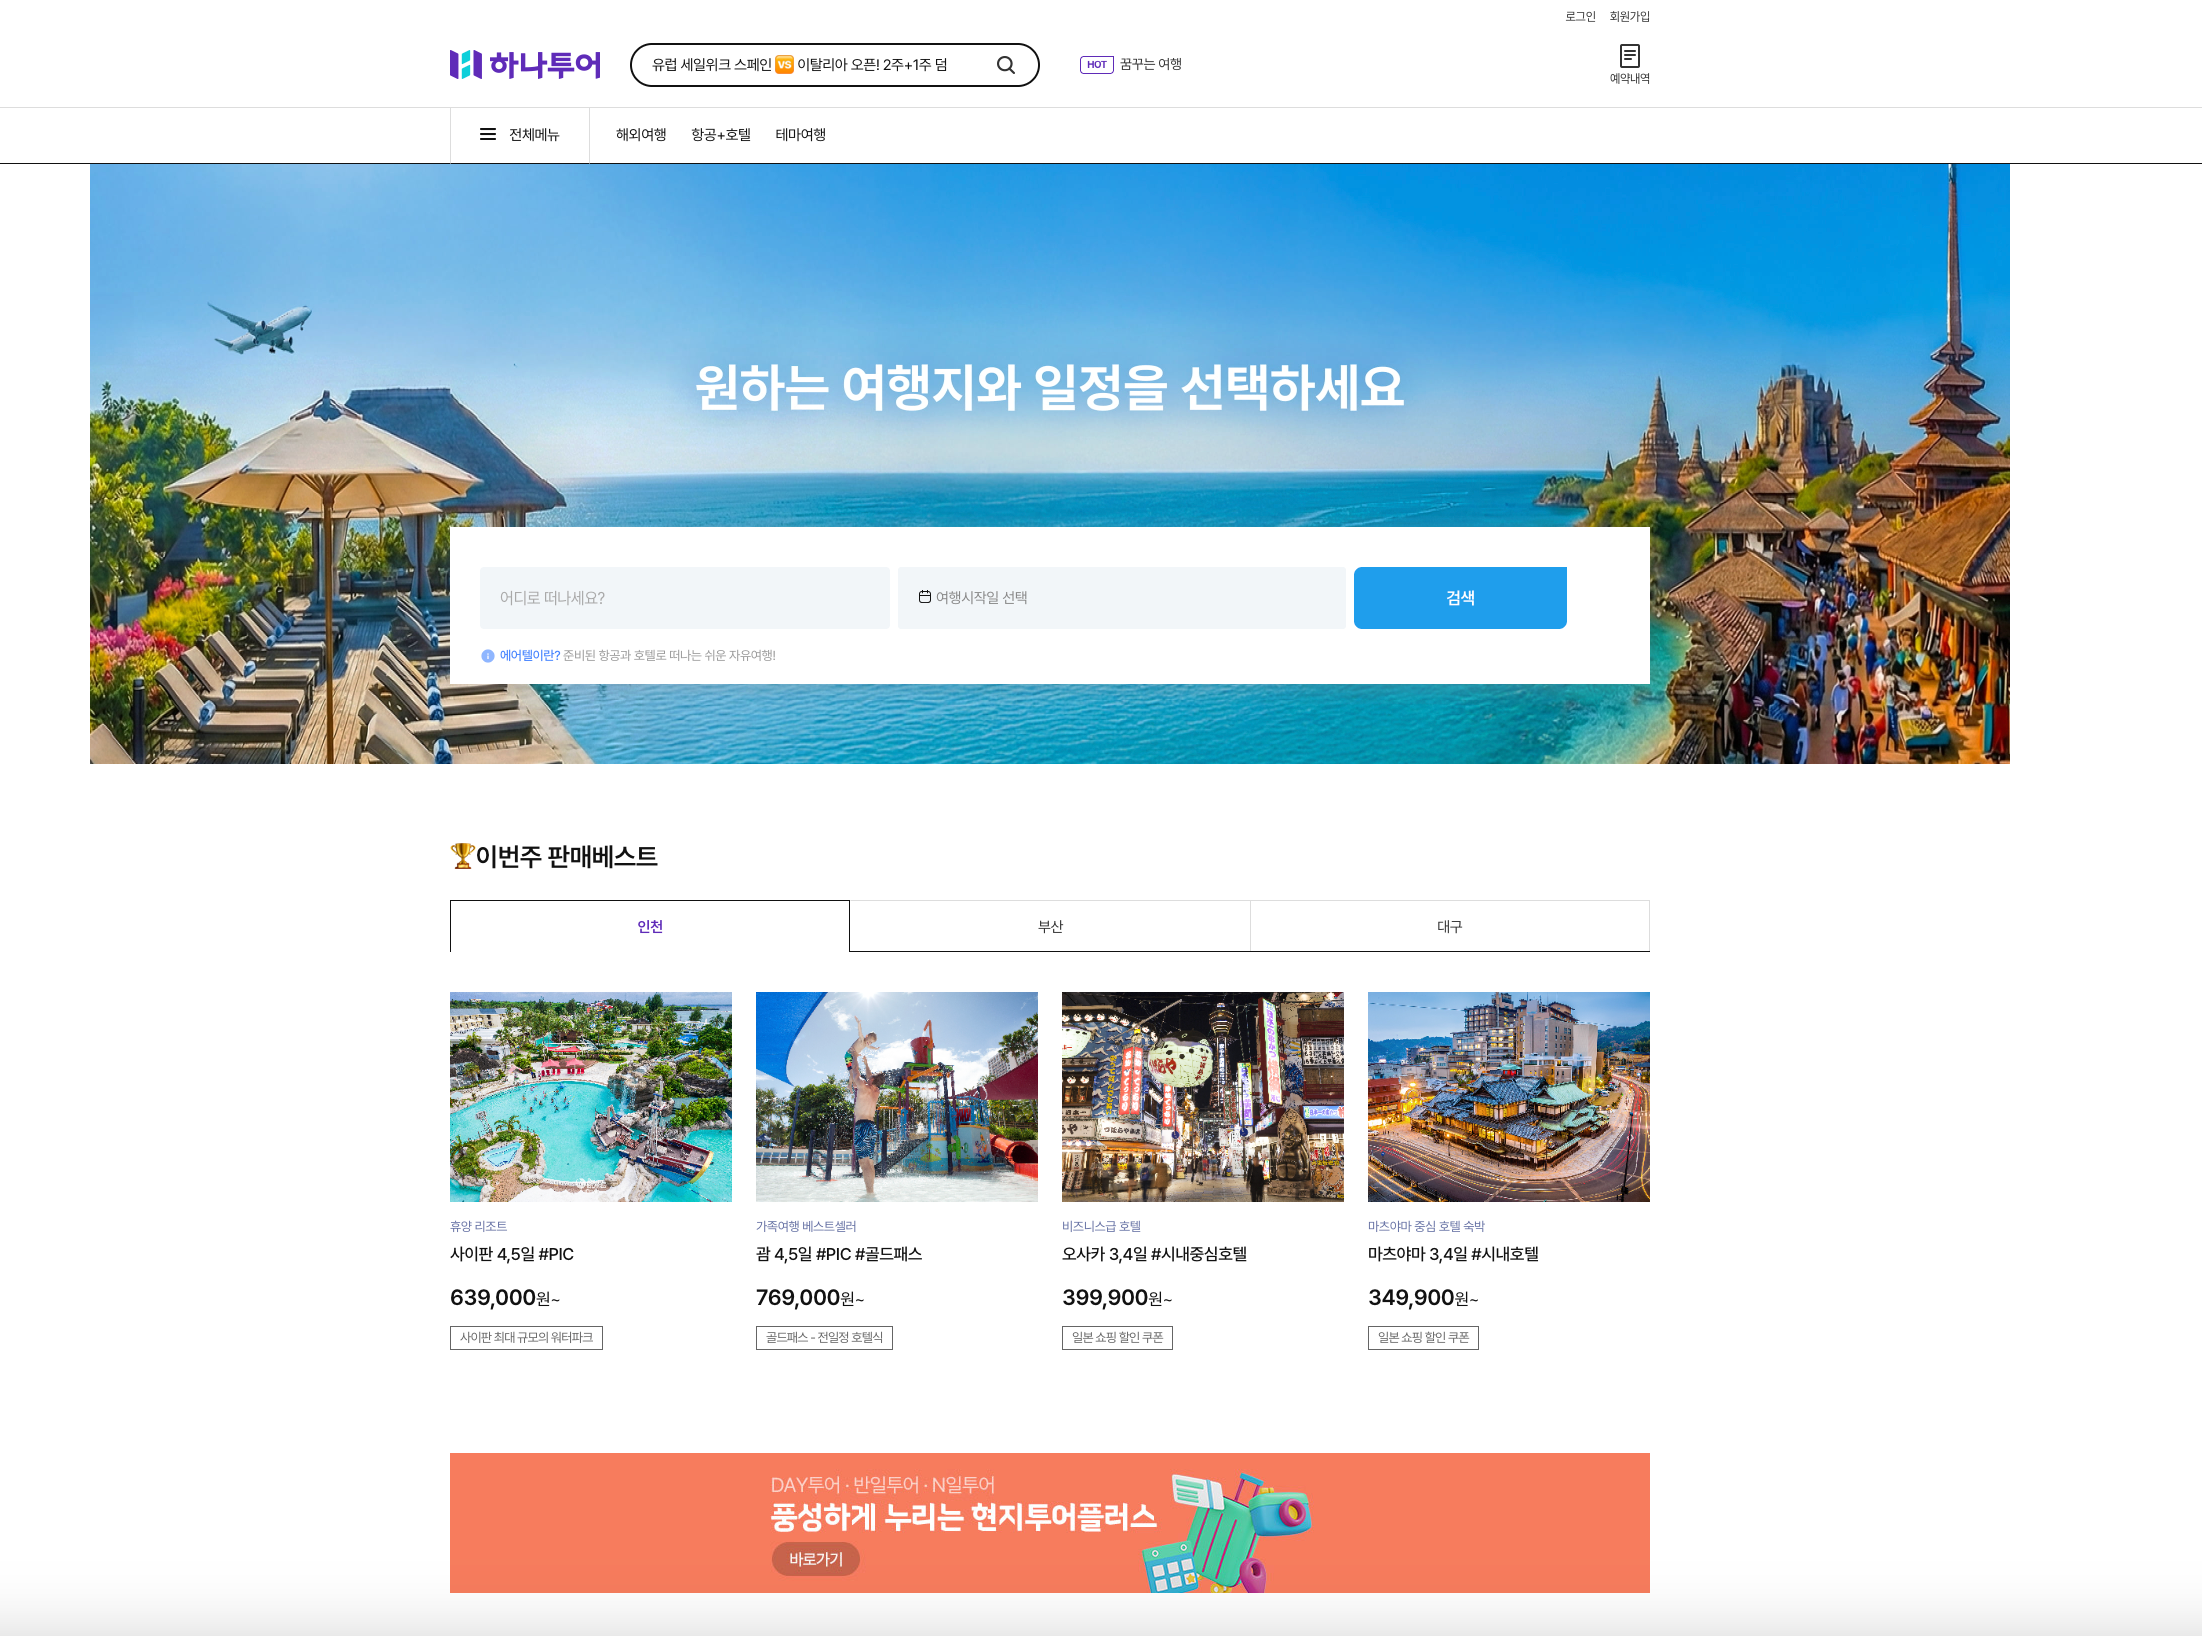Screen dimensions: 2202x1636
Task: Click the 회원가입 link
Action: click(1629, 17)
